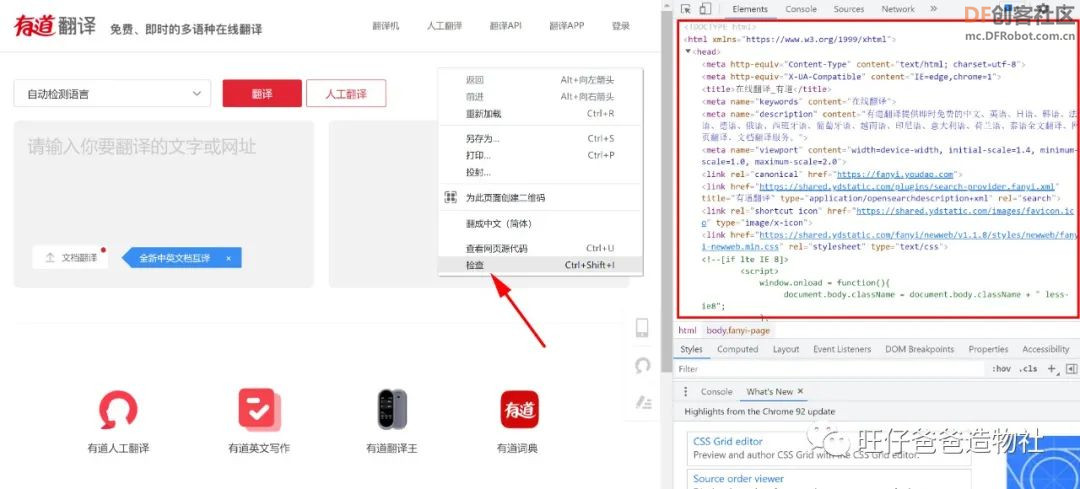Choose 打印... from the context menu
The height and width of the screenshot is (489, 1080).
pyautogui.click(x=541, y=155)
